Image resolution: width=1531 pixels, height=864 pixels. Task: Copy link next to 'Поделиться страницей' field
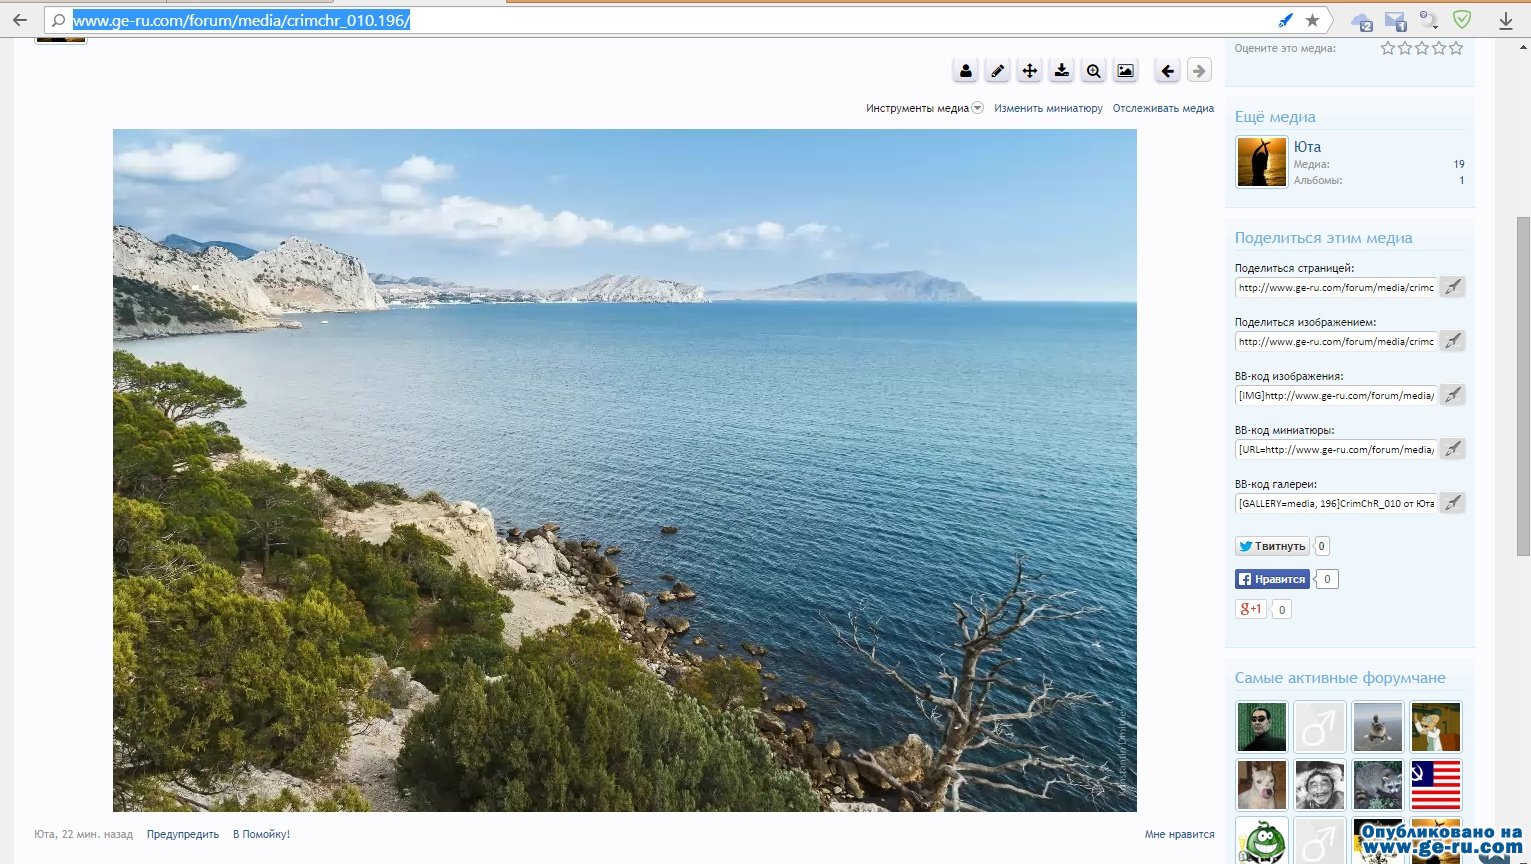point(1452,287)
